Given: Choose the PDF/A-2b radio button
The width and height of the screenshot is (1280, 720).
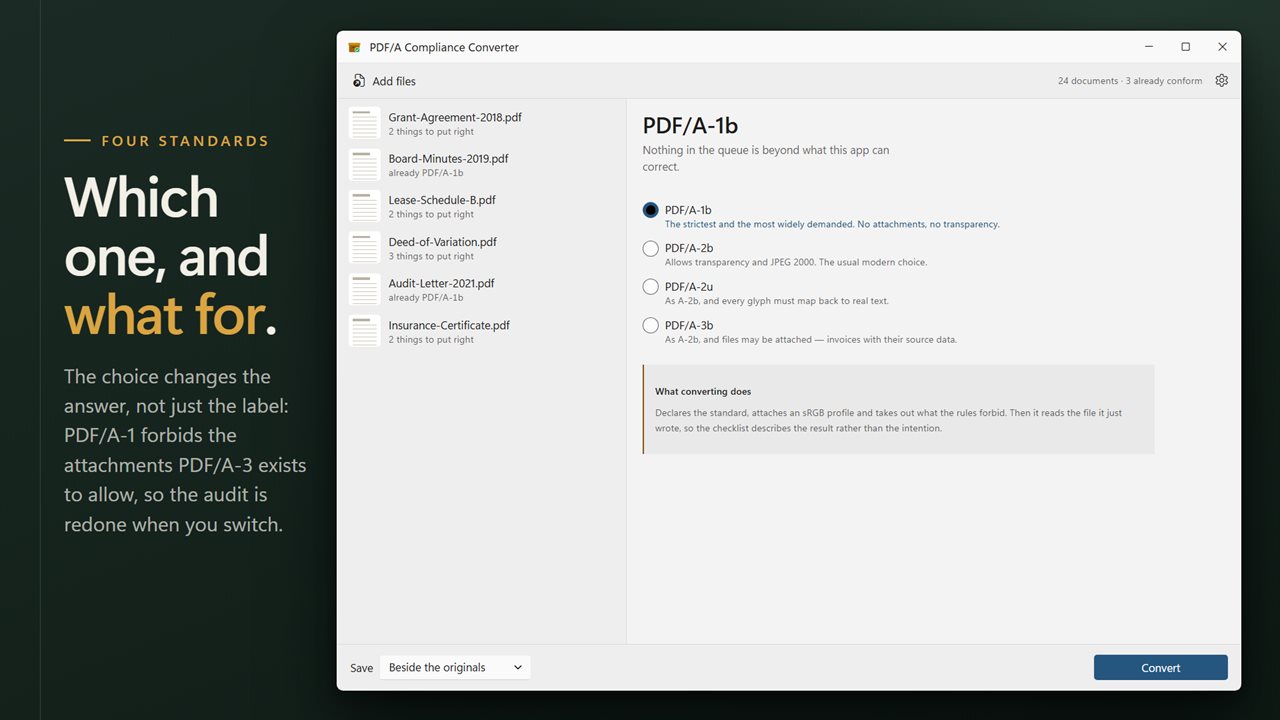Looking at the screenshot, I should pyautogui.click(x=651, y=248).
